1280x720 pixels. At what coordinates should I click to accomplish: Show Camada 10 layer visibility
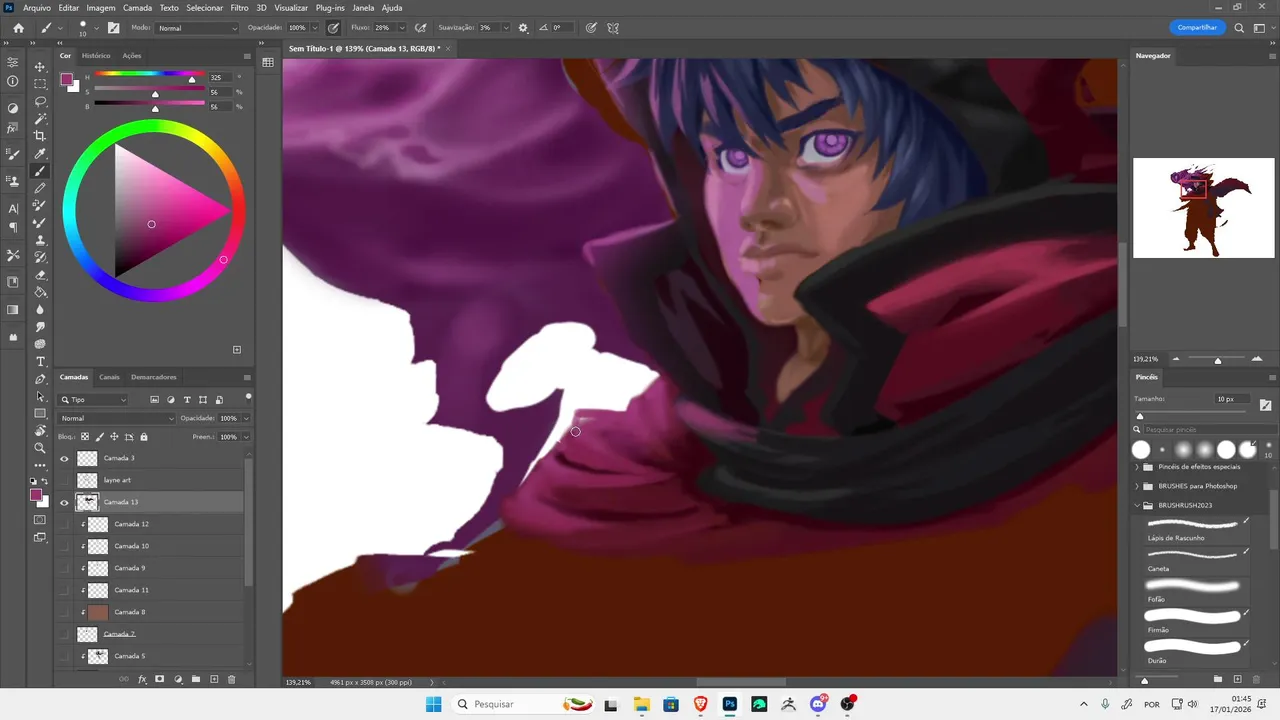click(65, 546)
